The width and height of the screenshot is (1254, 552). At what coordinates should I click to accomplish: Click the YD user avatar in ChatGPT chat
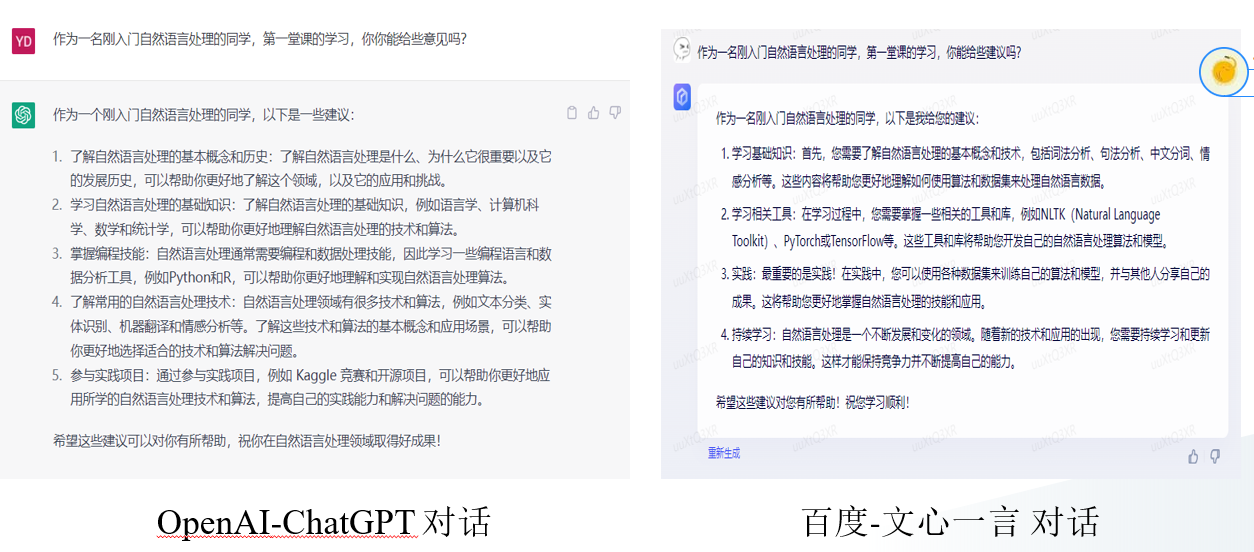pos(23,41)
